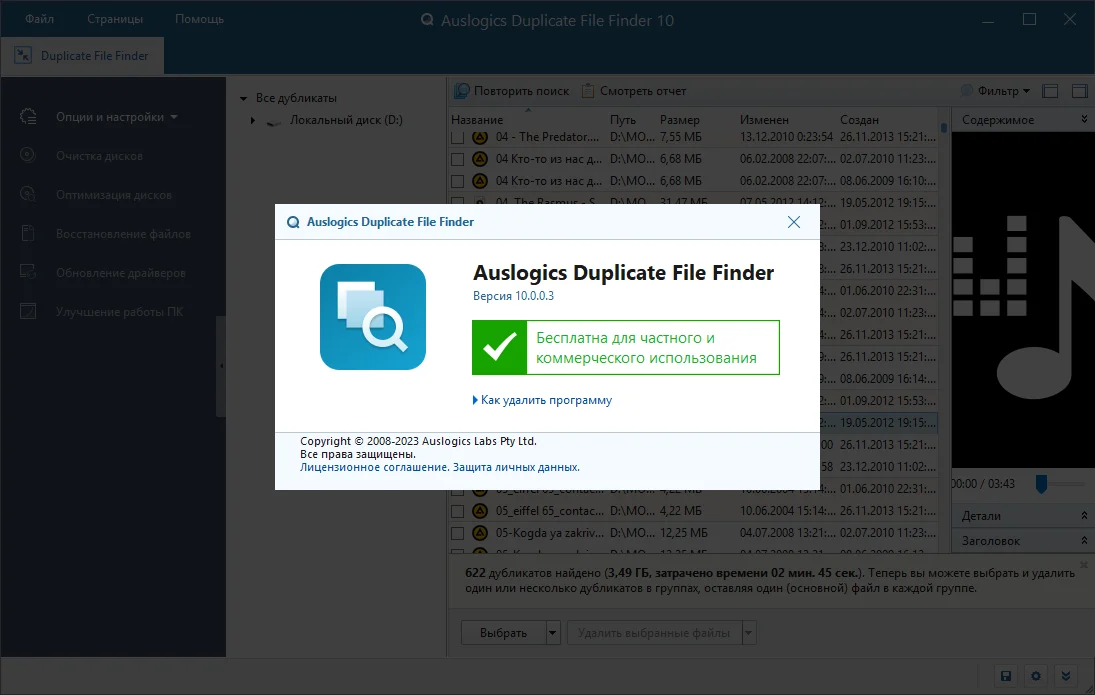The image size is (1095, 695).
Task: Tick checkbox for '05-Kogda ya zakriv' row
Action: pyautogui.click(x=457, y=534)
